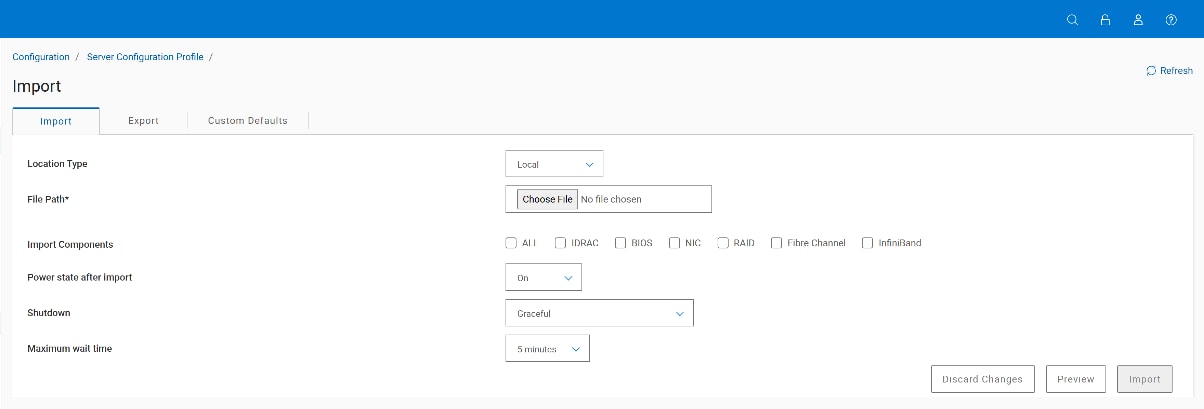Enable the BIOS checkbox

[x=621, y=243]
